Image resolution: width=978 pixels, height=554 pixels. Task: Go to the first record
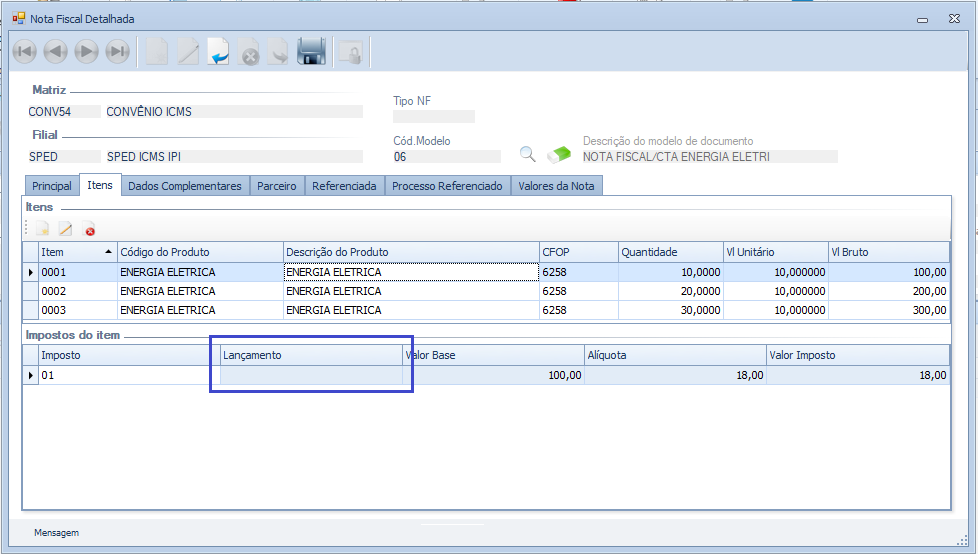pyautogui.click(x=25, y=51)
